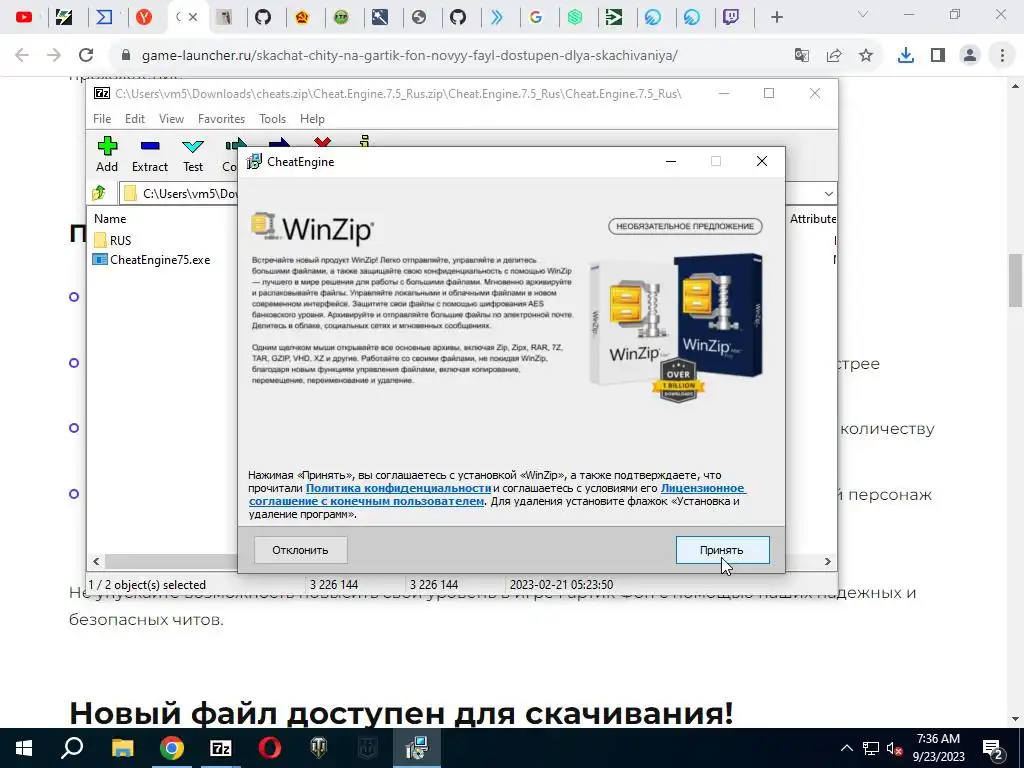The image size is (1024, 768).
Task: Click the Chrome address bar URL
Action: [x=409, y=56]
